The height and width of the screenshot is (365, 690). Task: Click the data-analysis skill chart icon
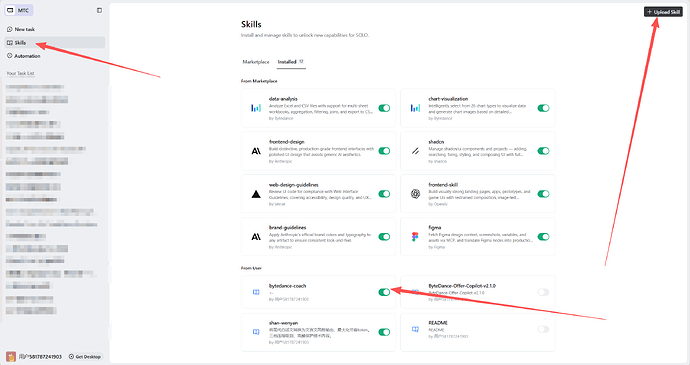tap(256, 108)
